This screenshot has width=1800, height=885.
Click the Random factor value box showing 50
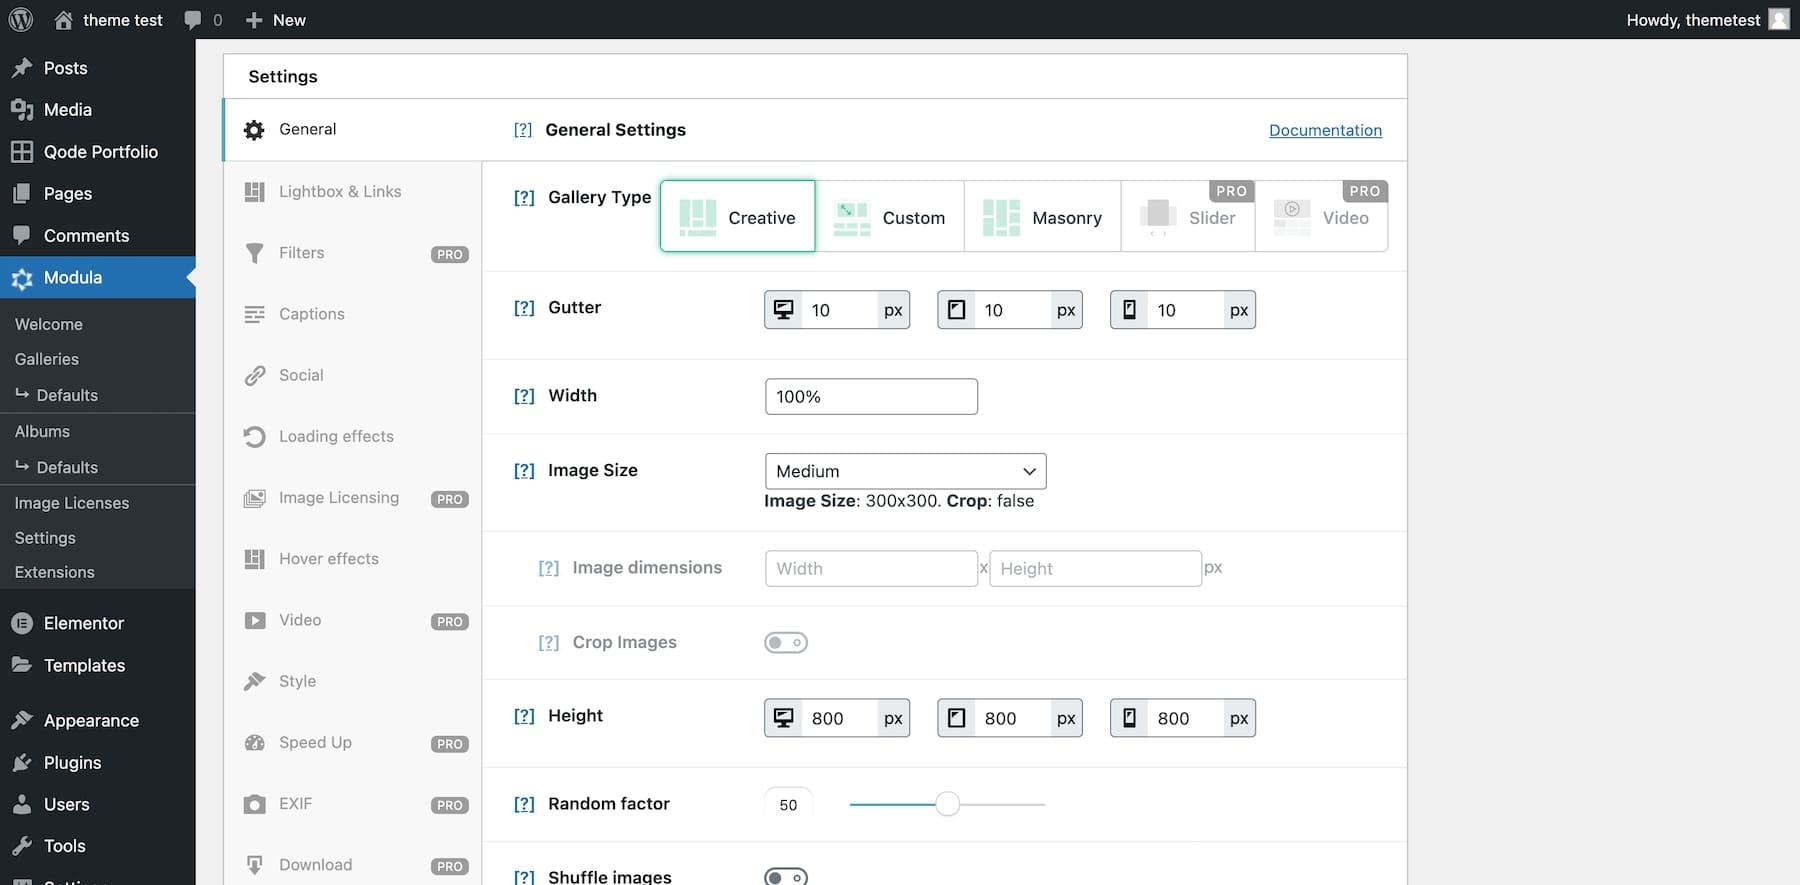788,804
